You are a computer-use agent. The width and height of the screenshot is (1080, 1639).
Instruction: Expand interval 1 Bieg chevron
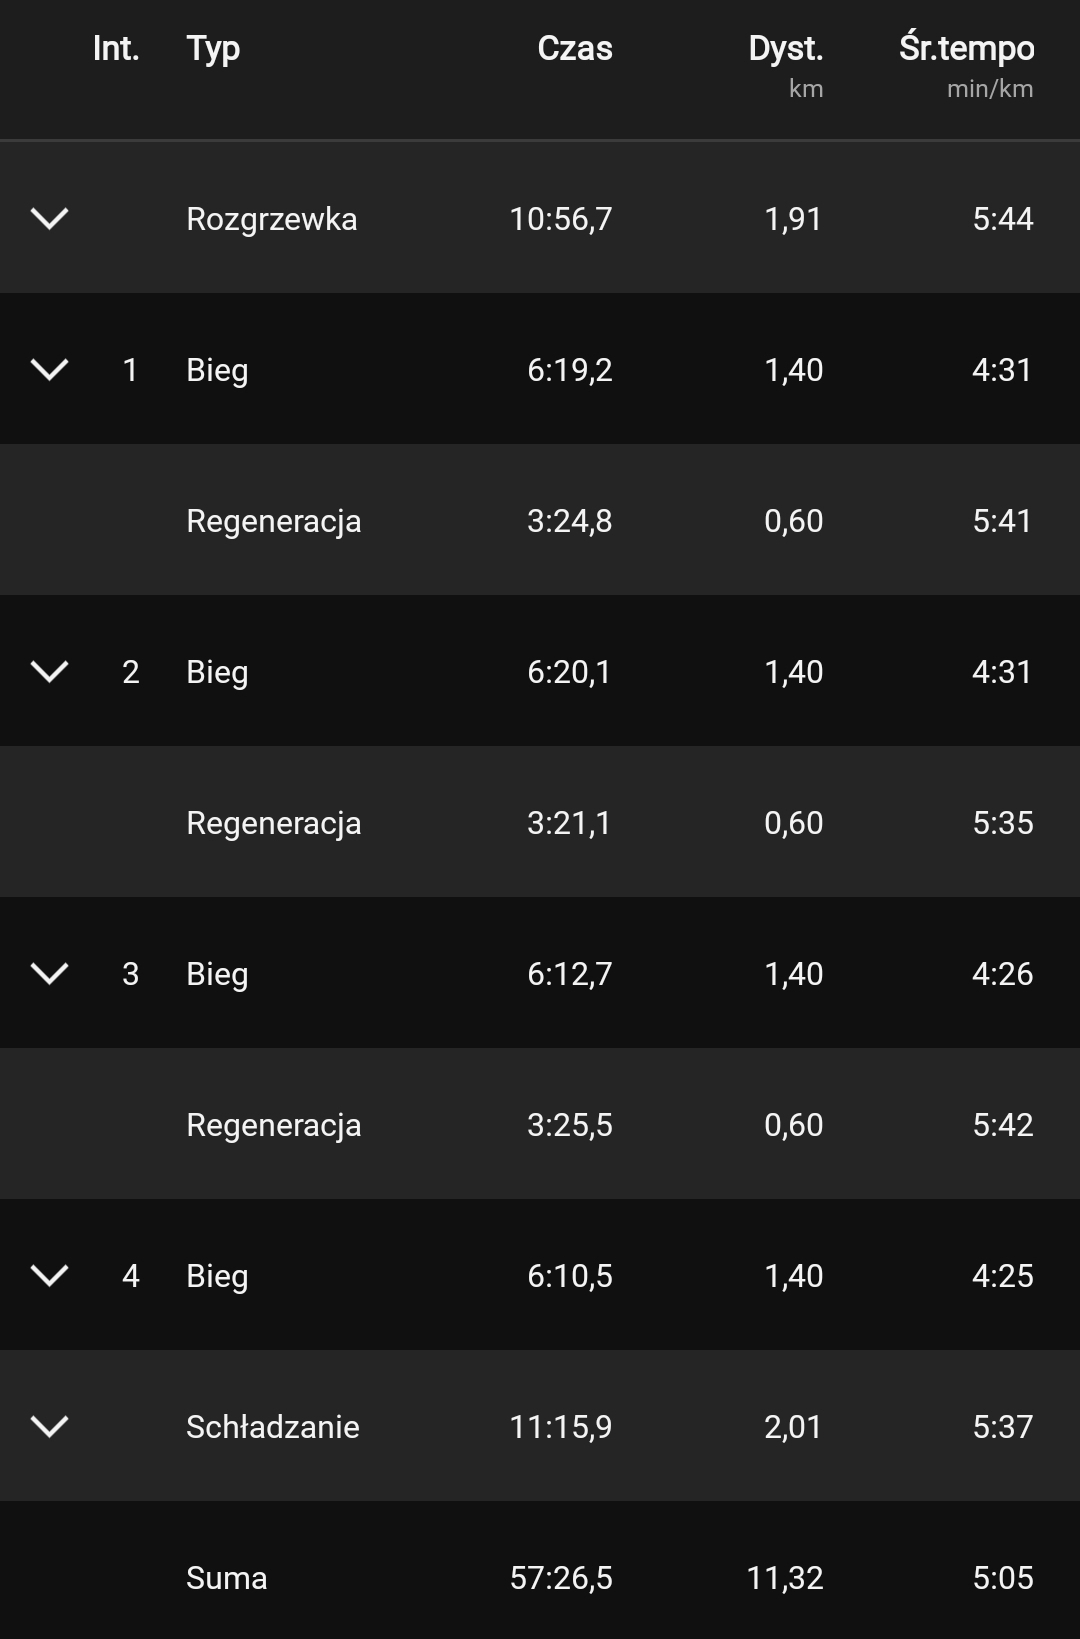tap(49, 369)
